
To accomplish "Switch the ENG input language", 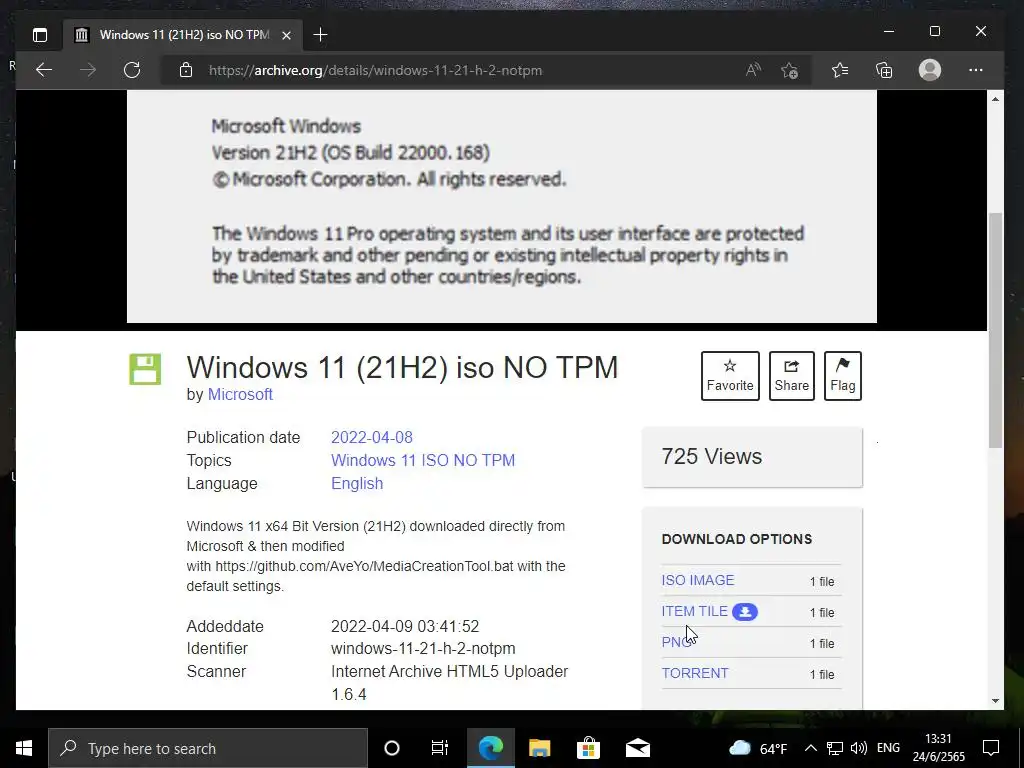I will (x=888, y=748).
